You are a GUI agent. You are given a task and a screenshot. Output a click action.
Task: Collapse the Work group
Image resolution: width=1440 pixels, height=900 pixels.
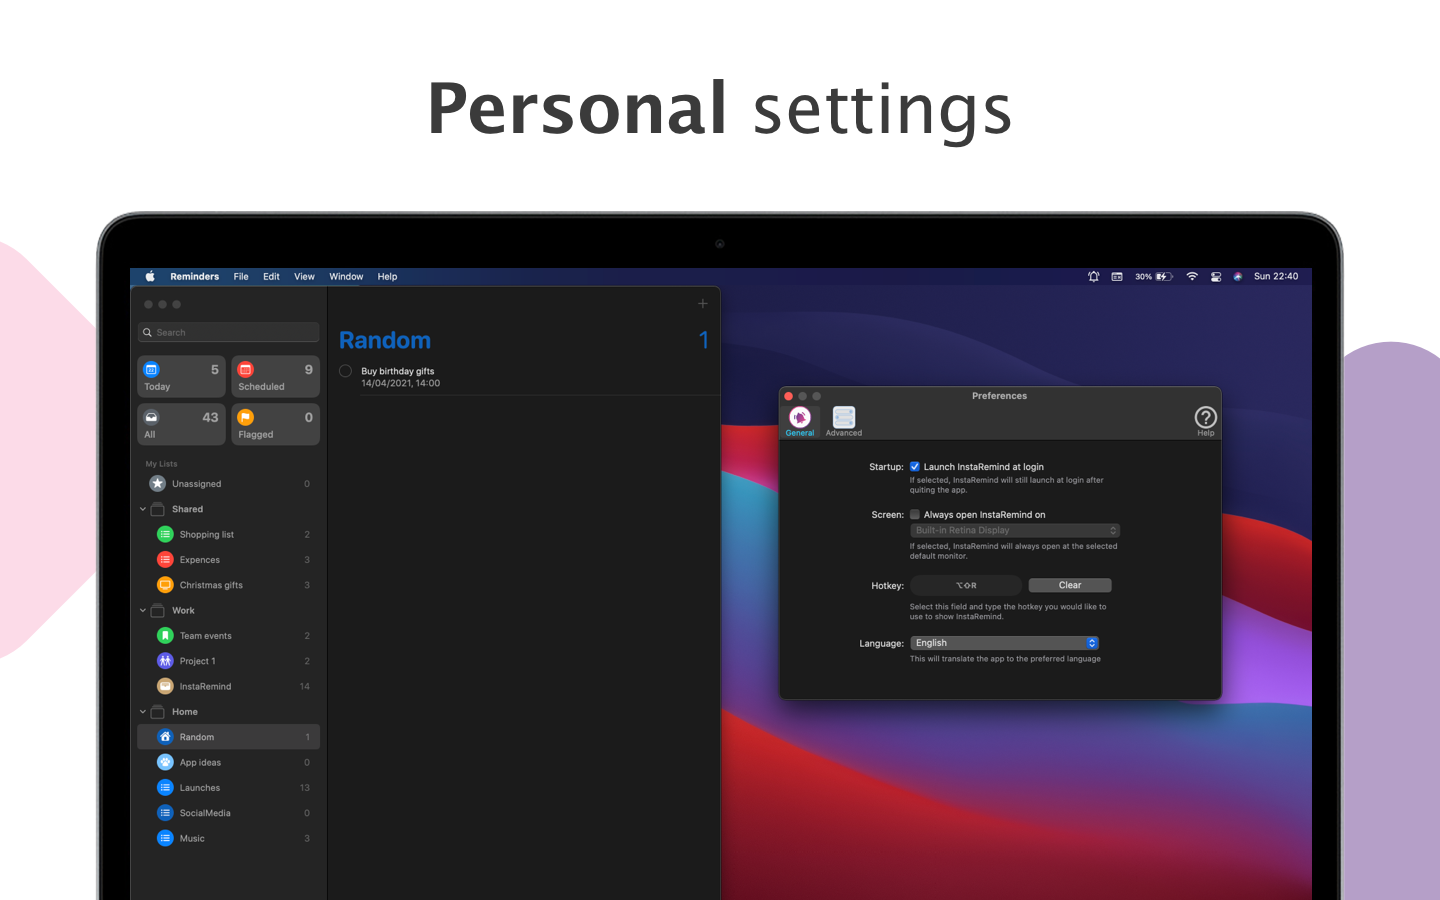[143, 610]
